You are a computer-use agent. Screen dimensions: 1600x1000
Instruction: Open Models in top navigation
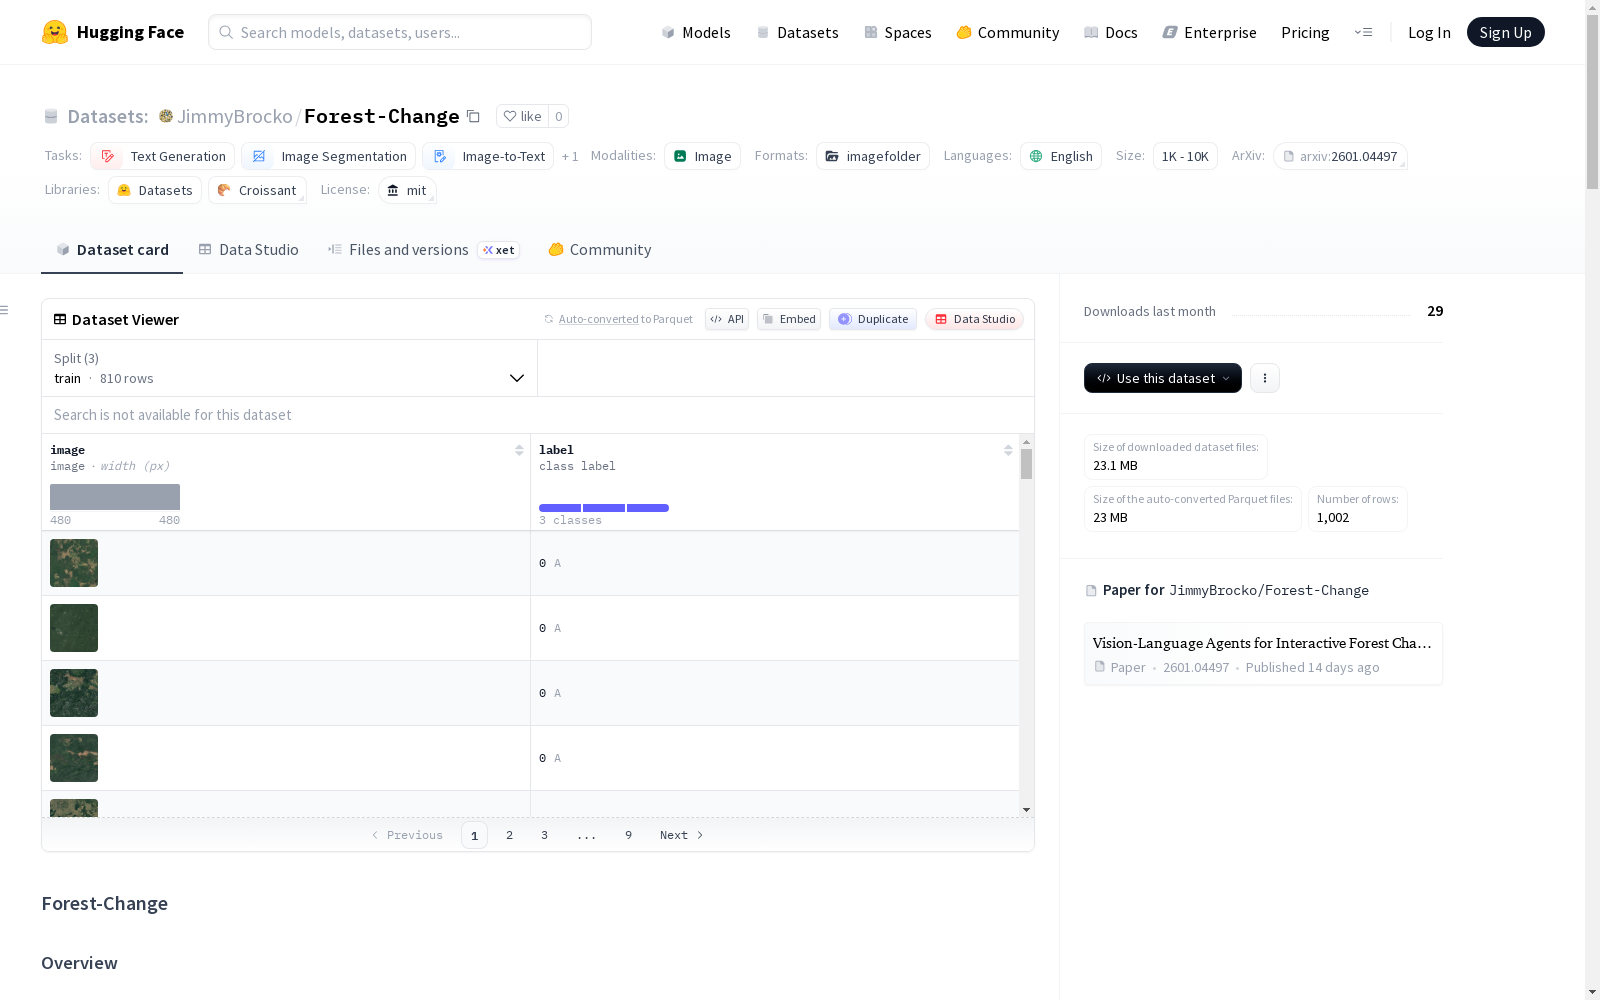pos(696,32)
